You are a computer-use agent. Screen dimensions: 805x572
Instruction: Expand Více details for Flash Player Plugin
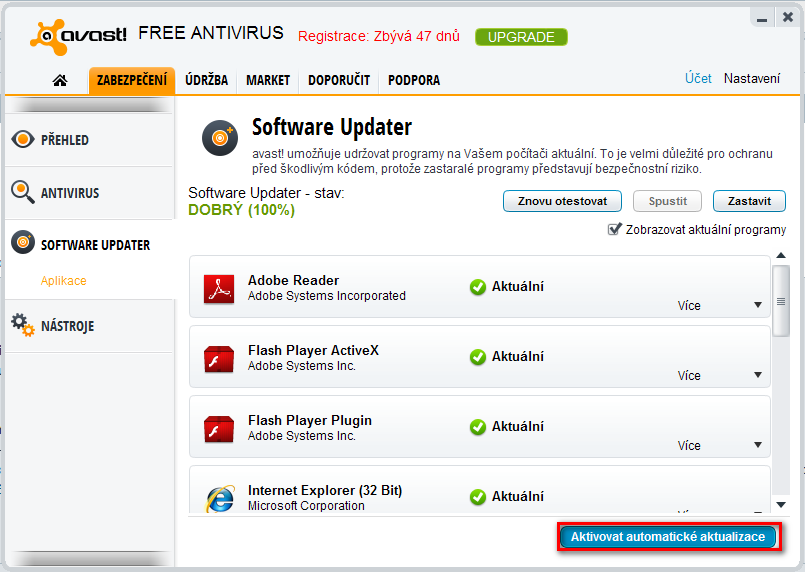click(x=758, y=446)
